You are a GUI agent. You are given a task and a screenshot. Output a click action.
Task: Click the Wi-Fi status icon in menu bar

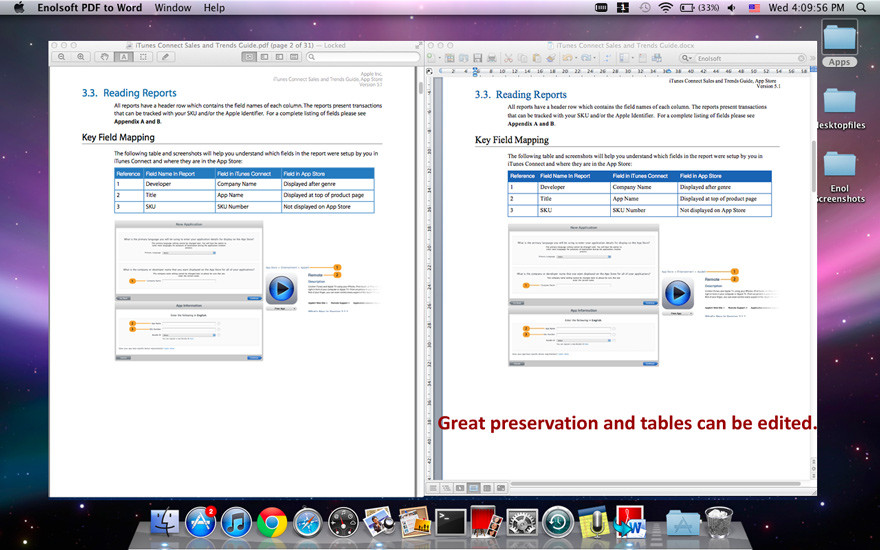[x=666, y=7]
